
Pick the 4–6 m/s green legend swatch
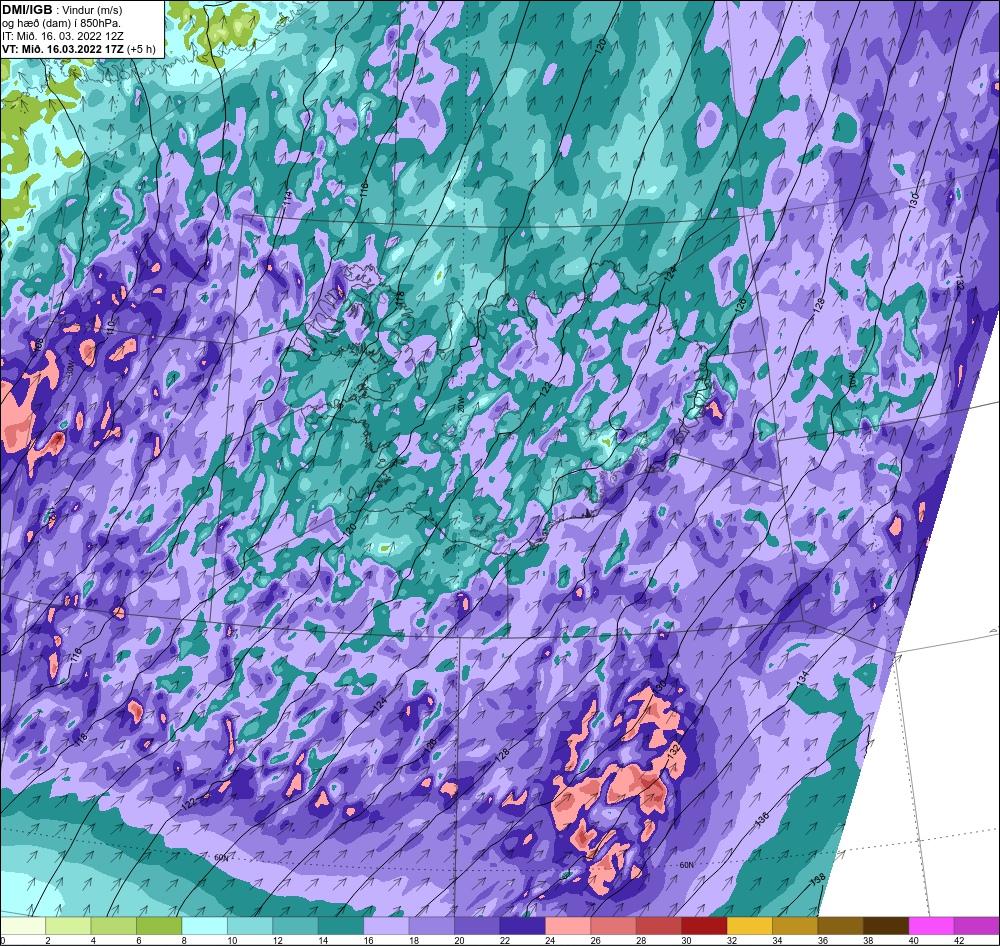[114, 926]
